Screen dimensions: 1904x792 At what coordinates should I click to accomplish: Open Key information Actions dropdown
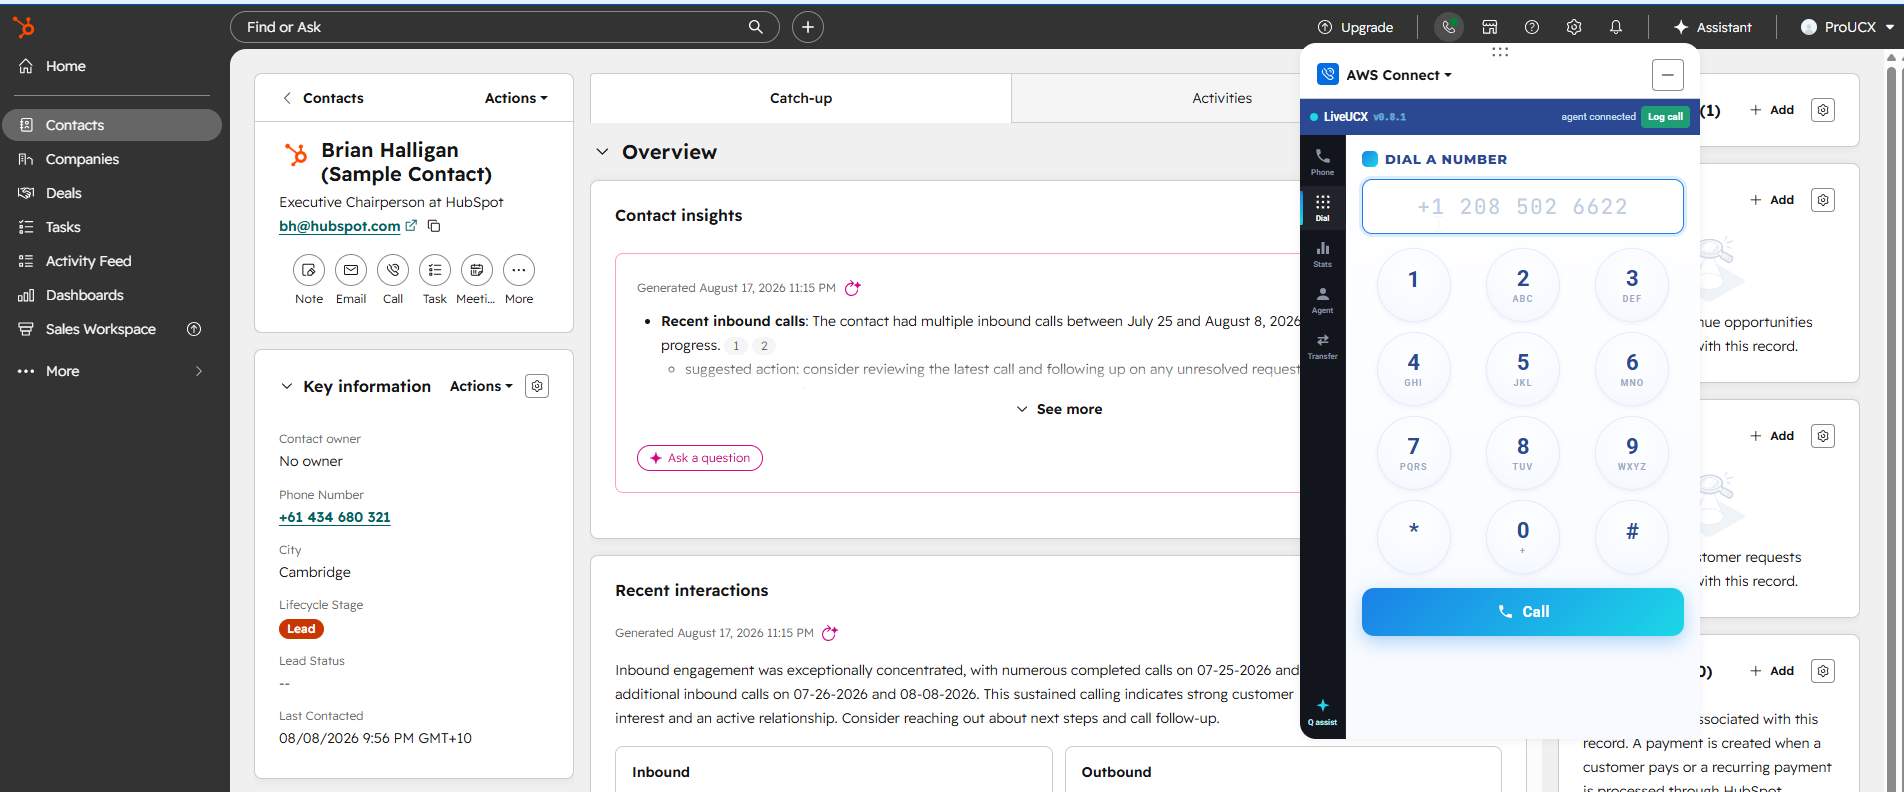pos(481,386)
